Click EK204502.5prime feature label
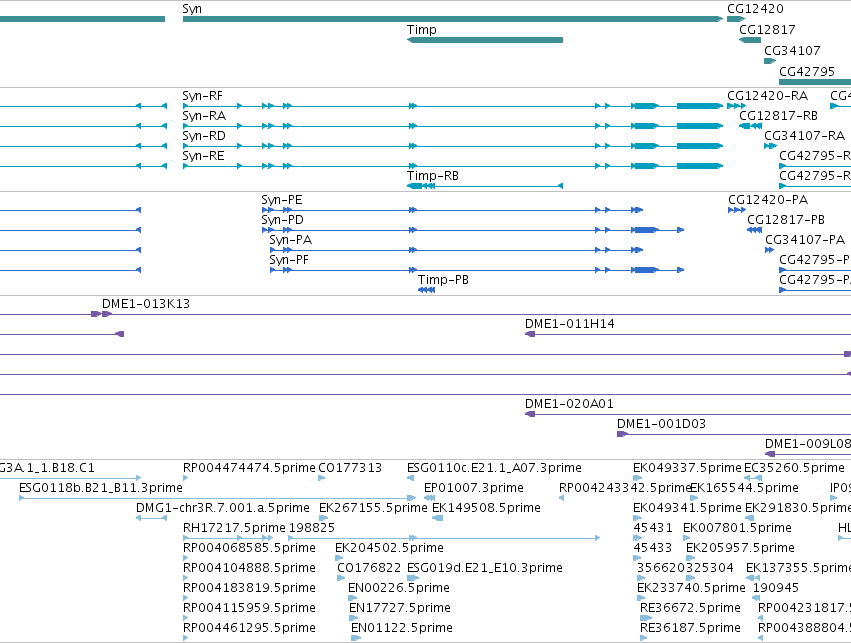The width and height of the screenshot is (851, 643). tap(389, 548)
